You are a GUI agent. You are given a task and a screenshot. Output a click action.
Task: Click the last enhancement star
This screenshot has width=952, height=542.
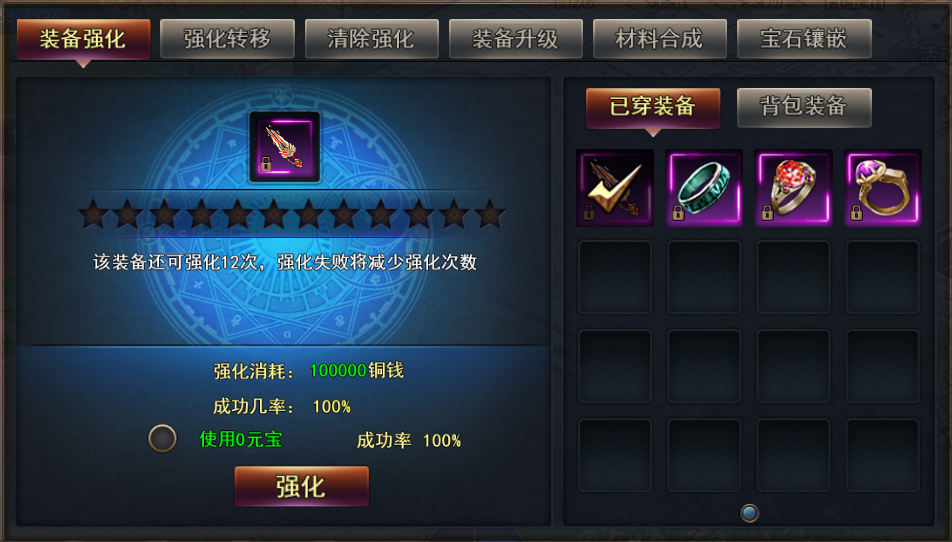[x=489, y=215]
